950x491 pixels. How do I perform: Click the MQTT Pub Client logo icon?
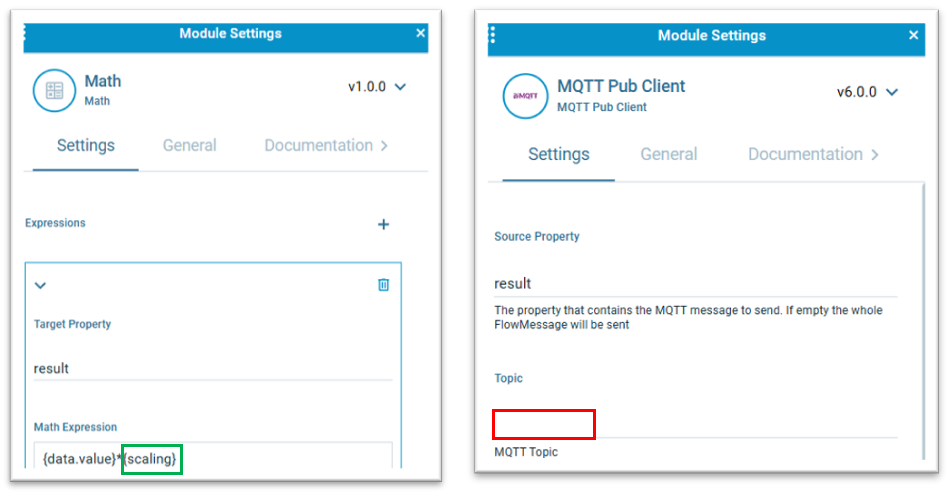coord(525,96)
